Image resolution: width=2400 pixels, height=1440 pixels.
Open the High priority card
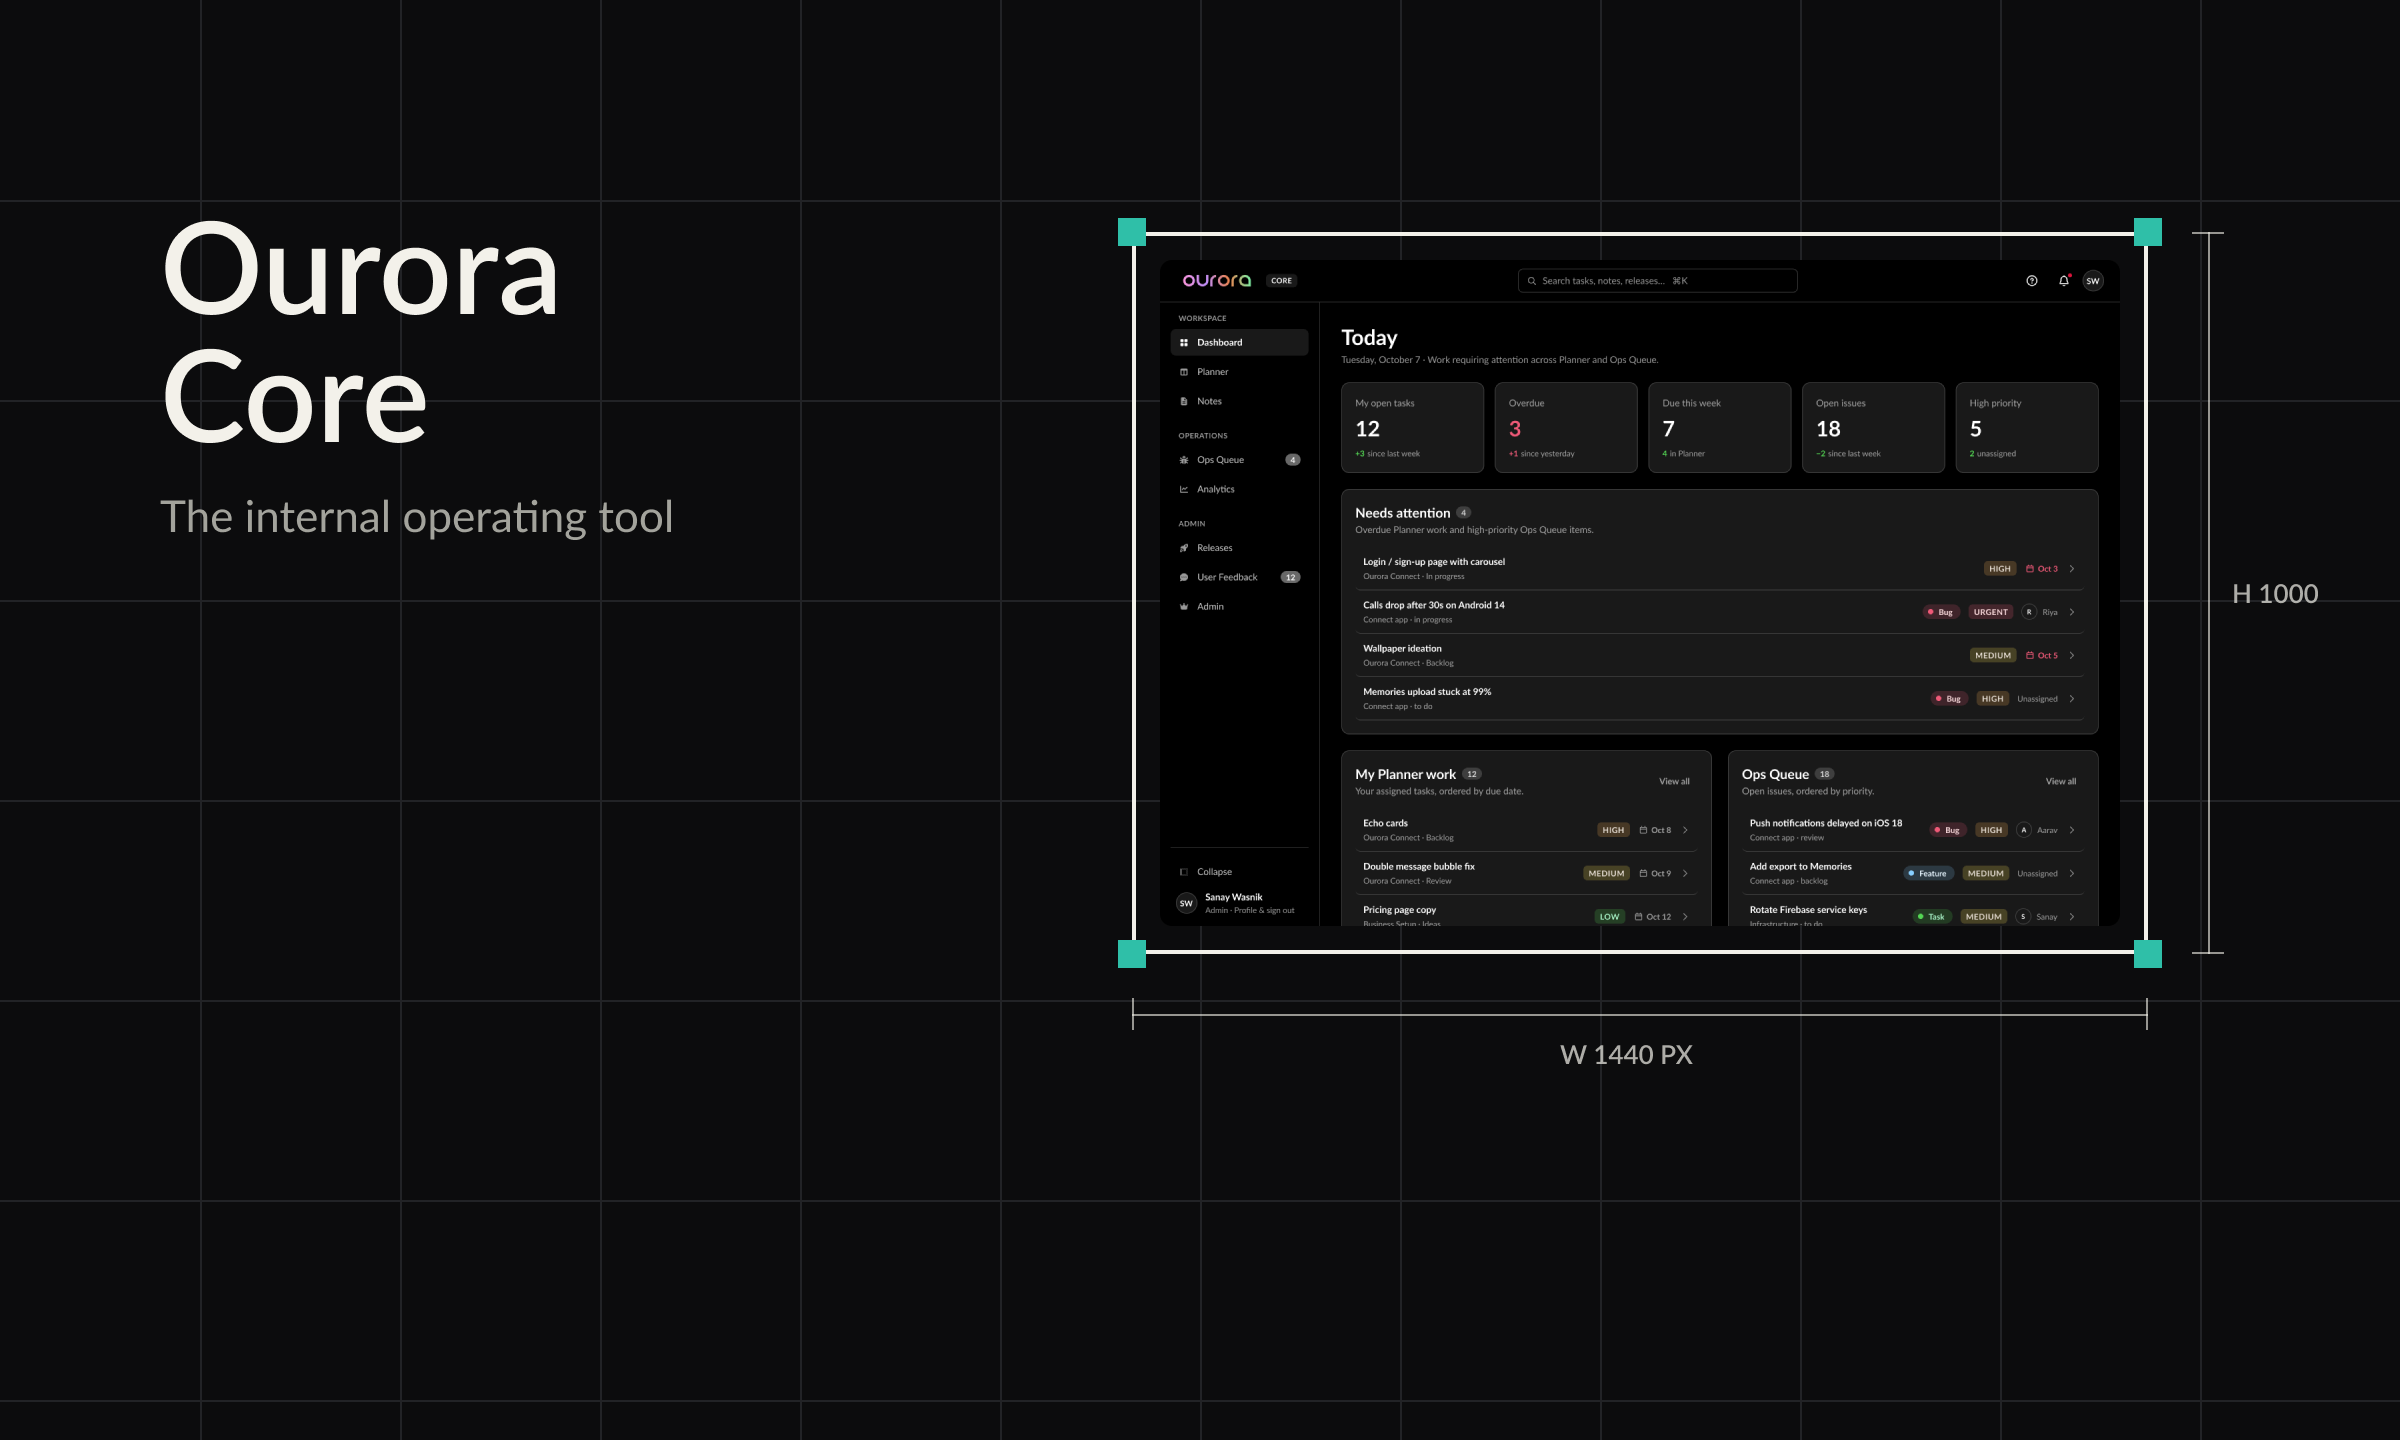(x=2027, y=427)
